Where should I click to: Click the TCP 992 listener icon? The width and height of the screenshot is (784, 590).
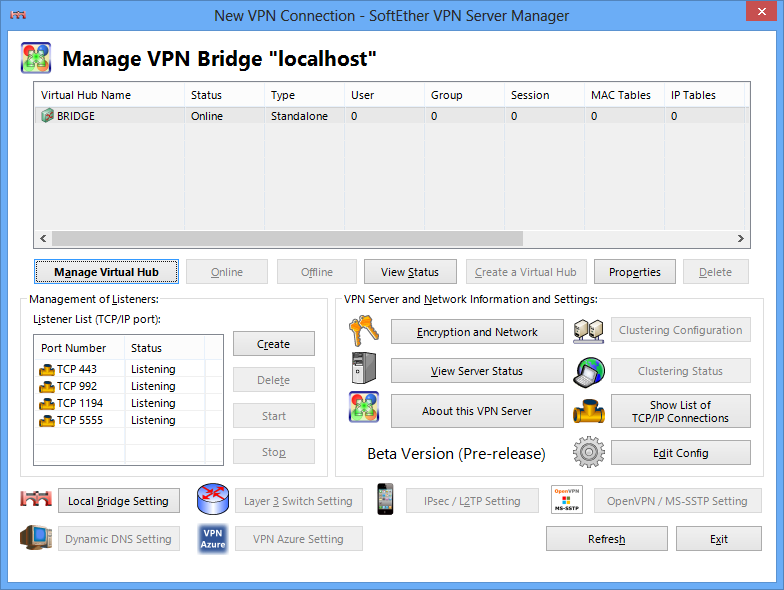point(46,386)
